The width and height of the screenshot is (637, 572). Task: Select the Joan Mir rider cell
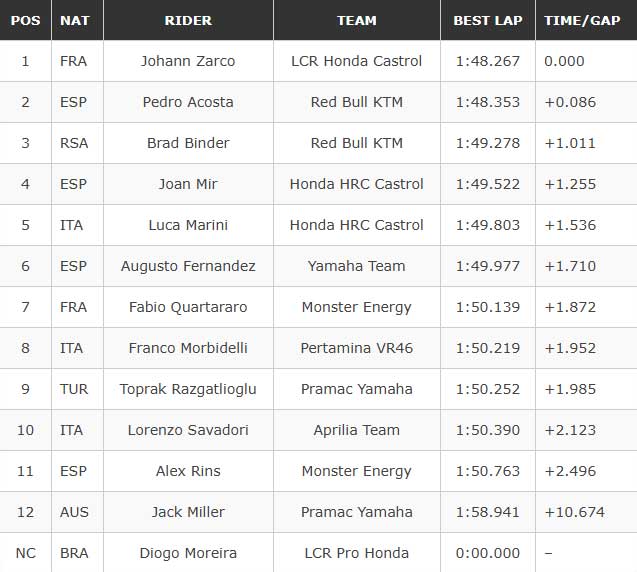tap(188, 184)
